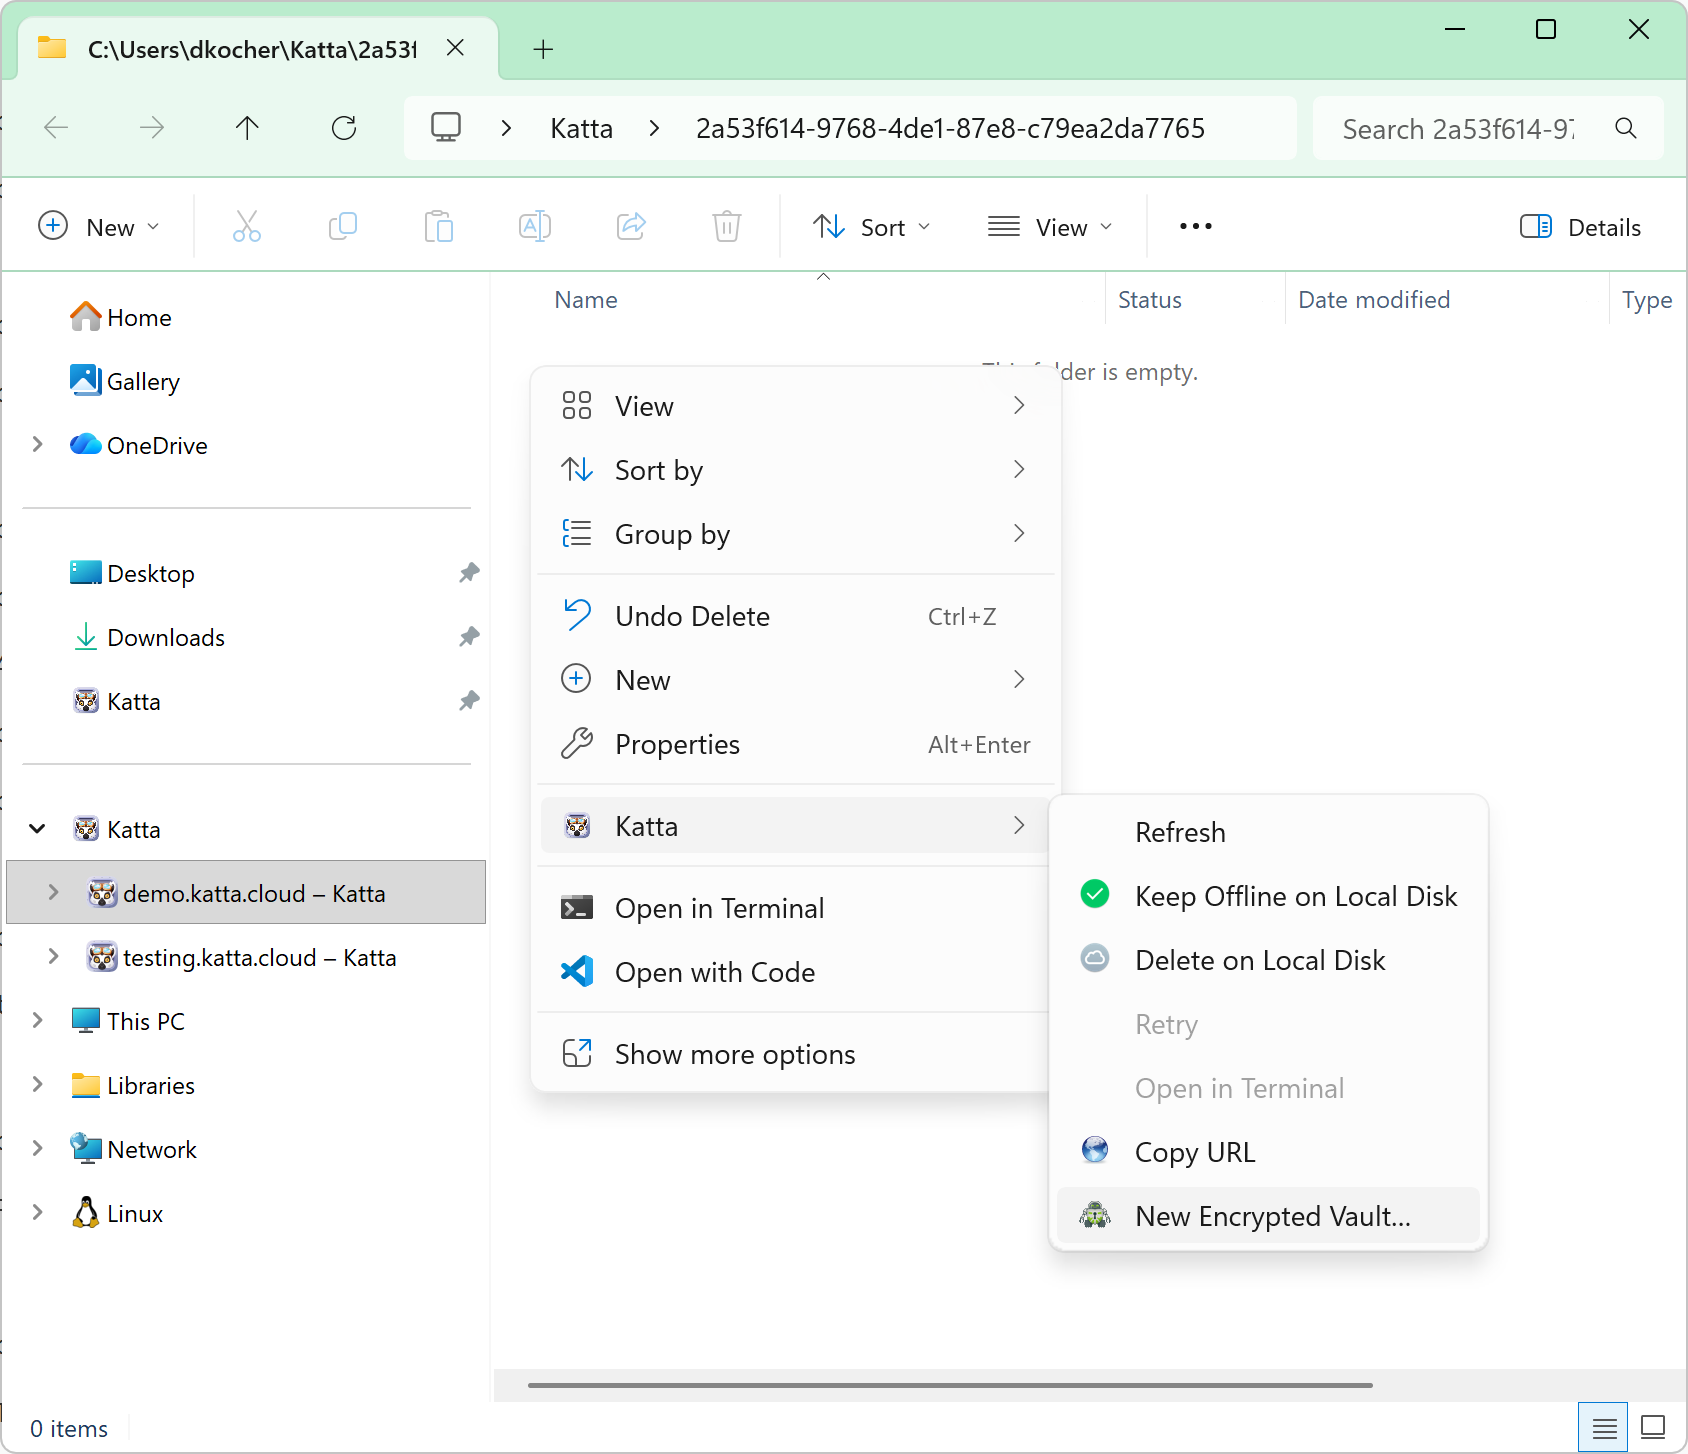Click the Forward navigation arrow

[152, 128]
